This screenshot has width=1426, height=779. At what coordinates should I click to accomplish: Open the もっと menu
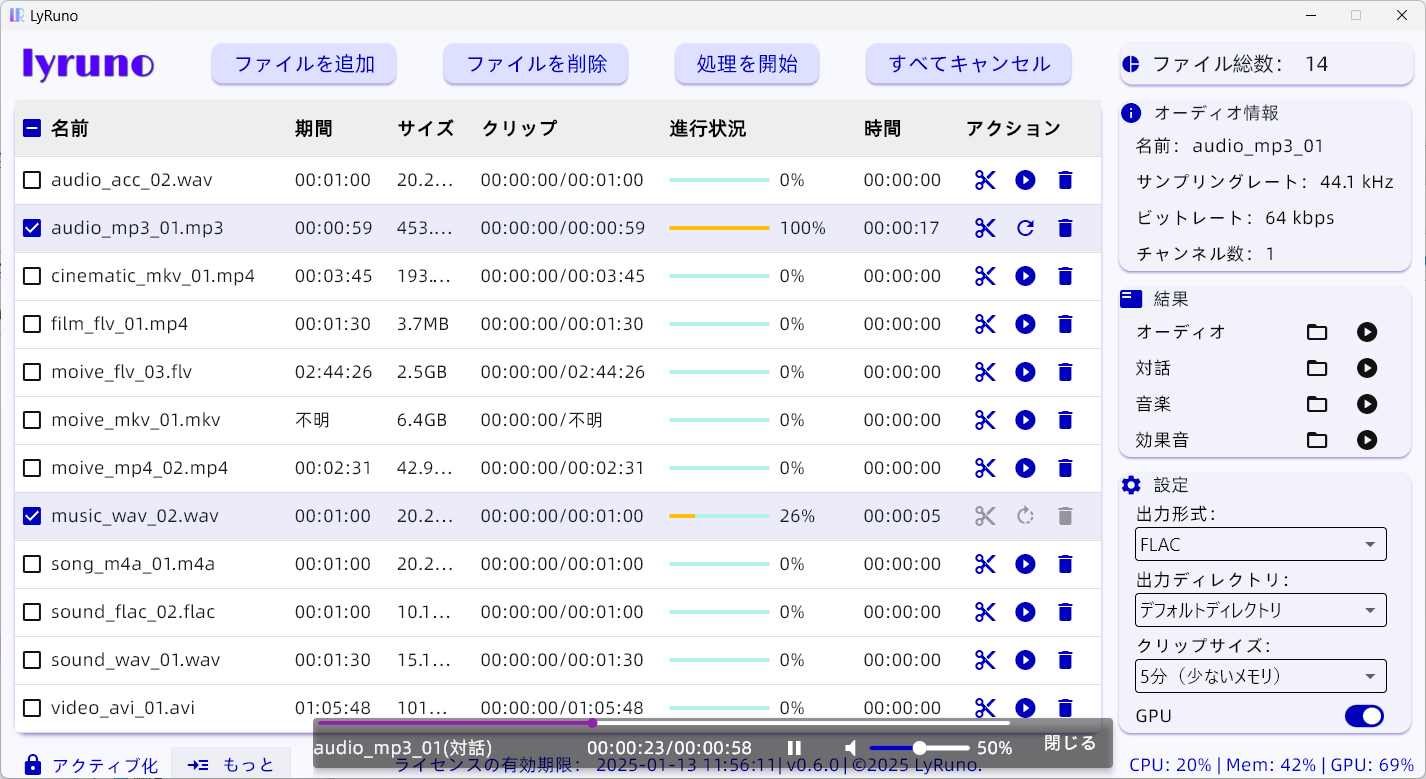tap(232, 763)
